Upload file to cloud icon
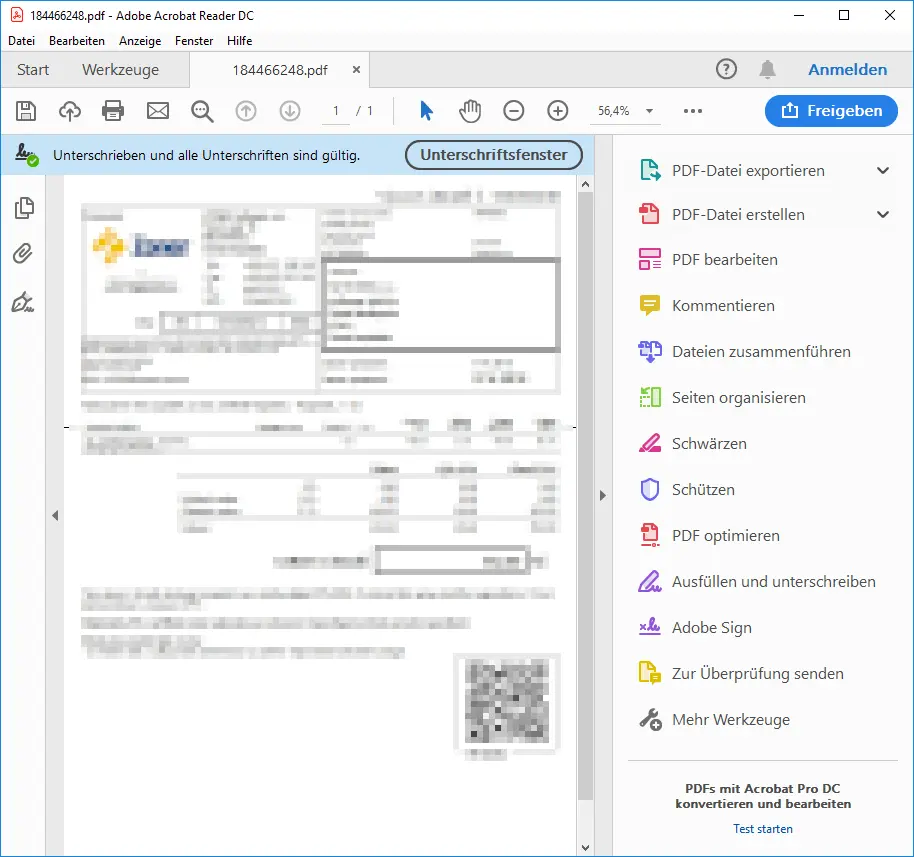 click(x=70, y=111)
